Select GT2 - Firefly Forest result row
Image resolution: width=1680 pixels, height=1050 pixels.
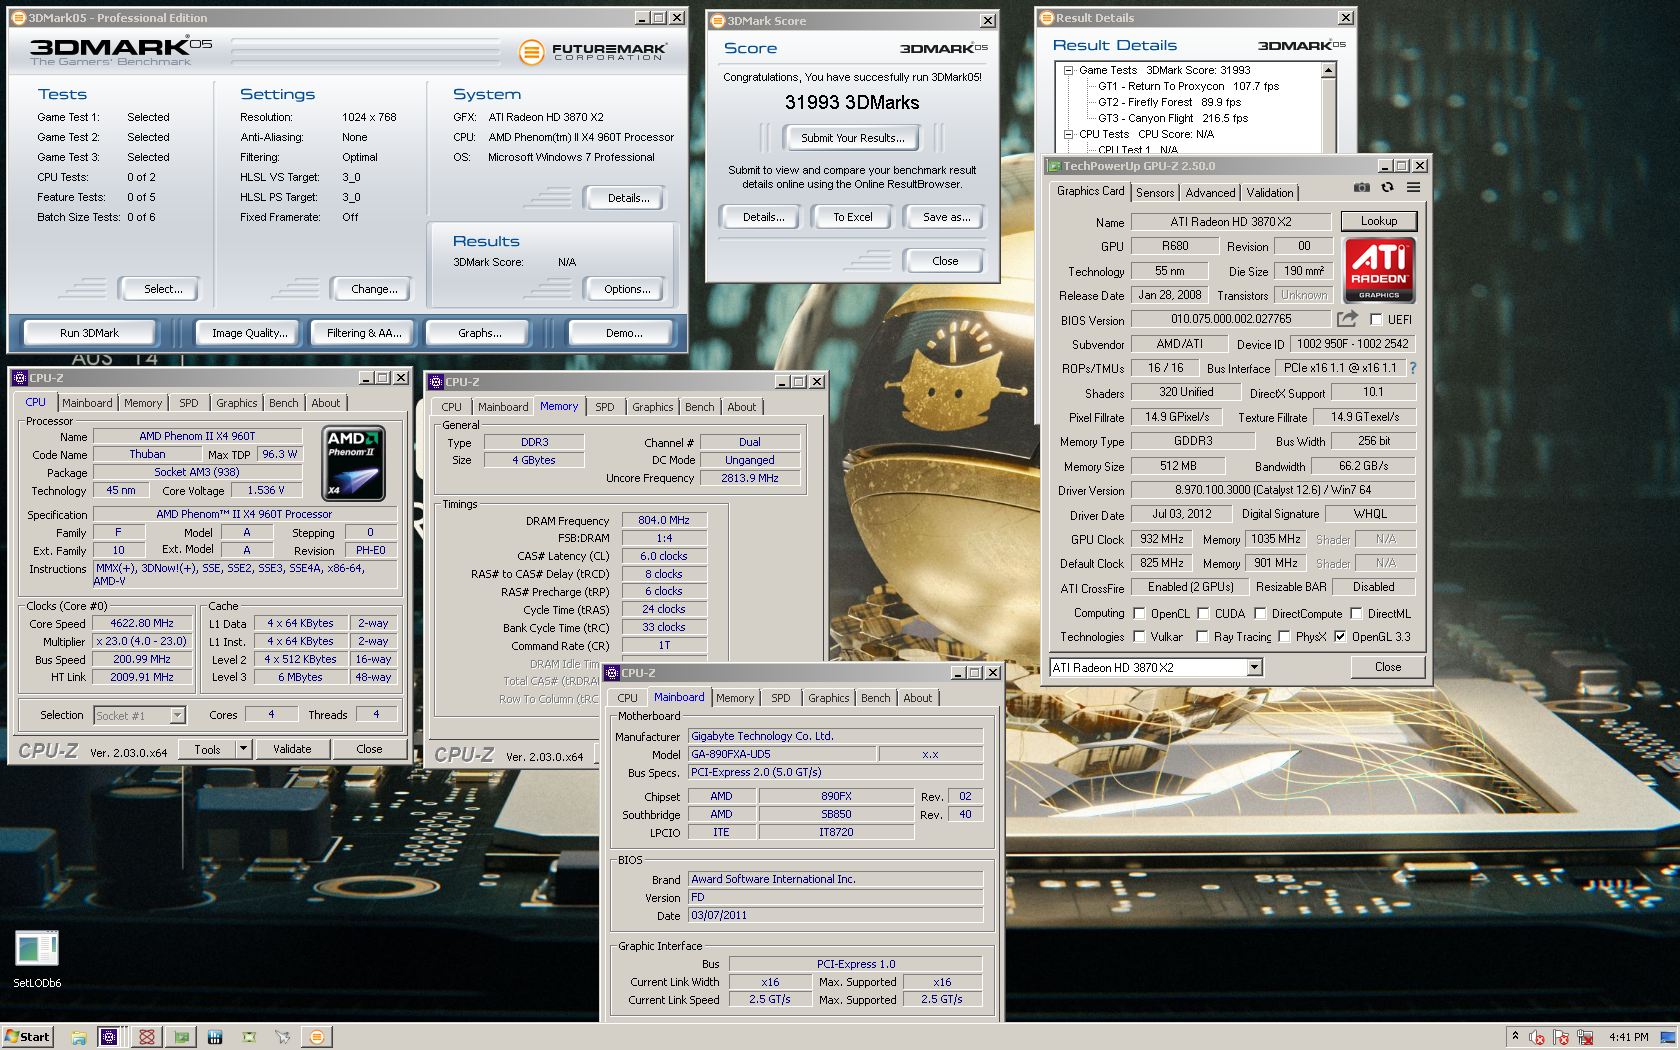(1169, 102)
